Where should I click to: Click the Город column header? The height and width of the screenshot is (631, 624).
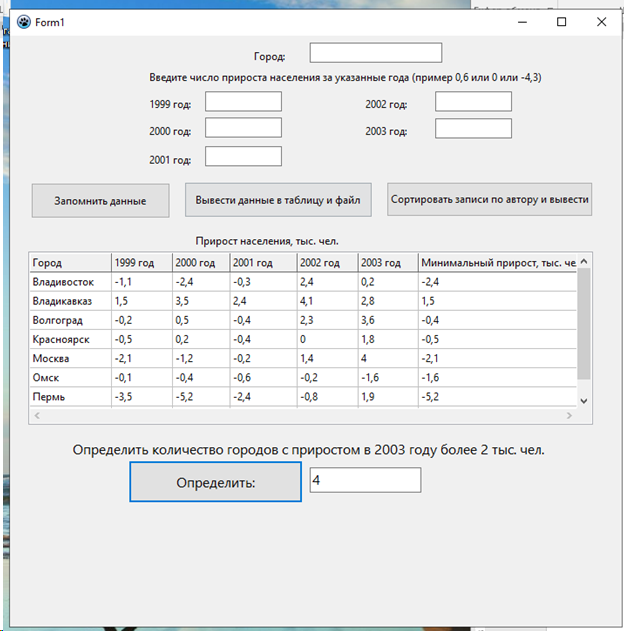coord(68,263)
